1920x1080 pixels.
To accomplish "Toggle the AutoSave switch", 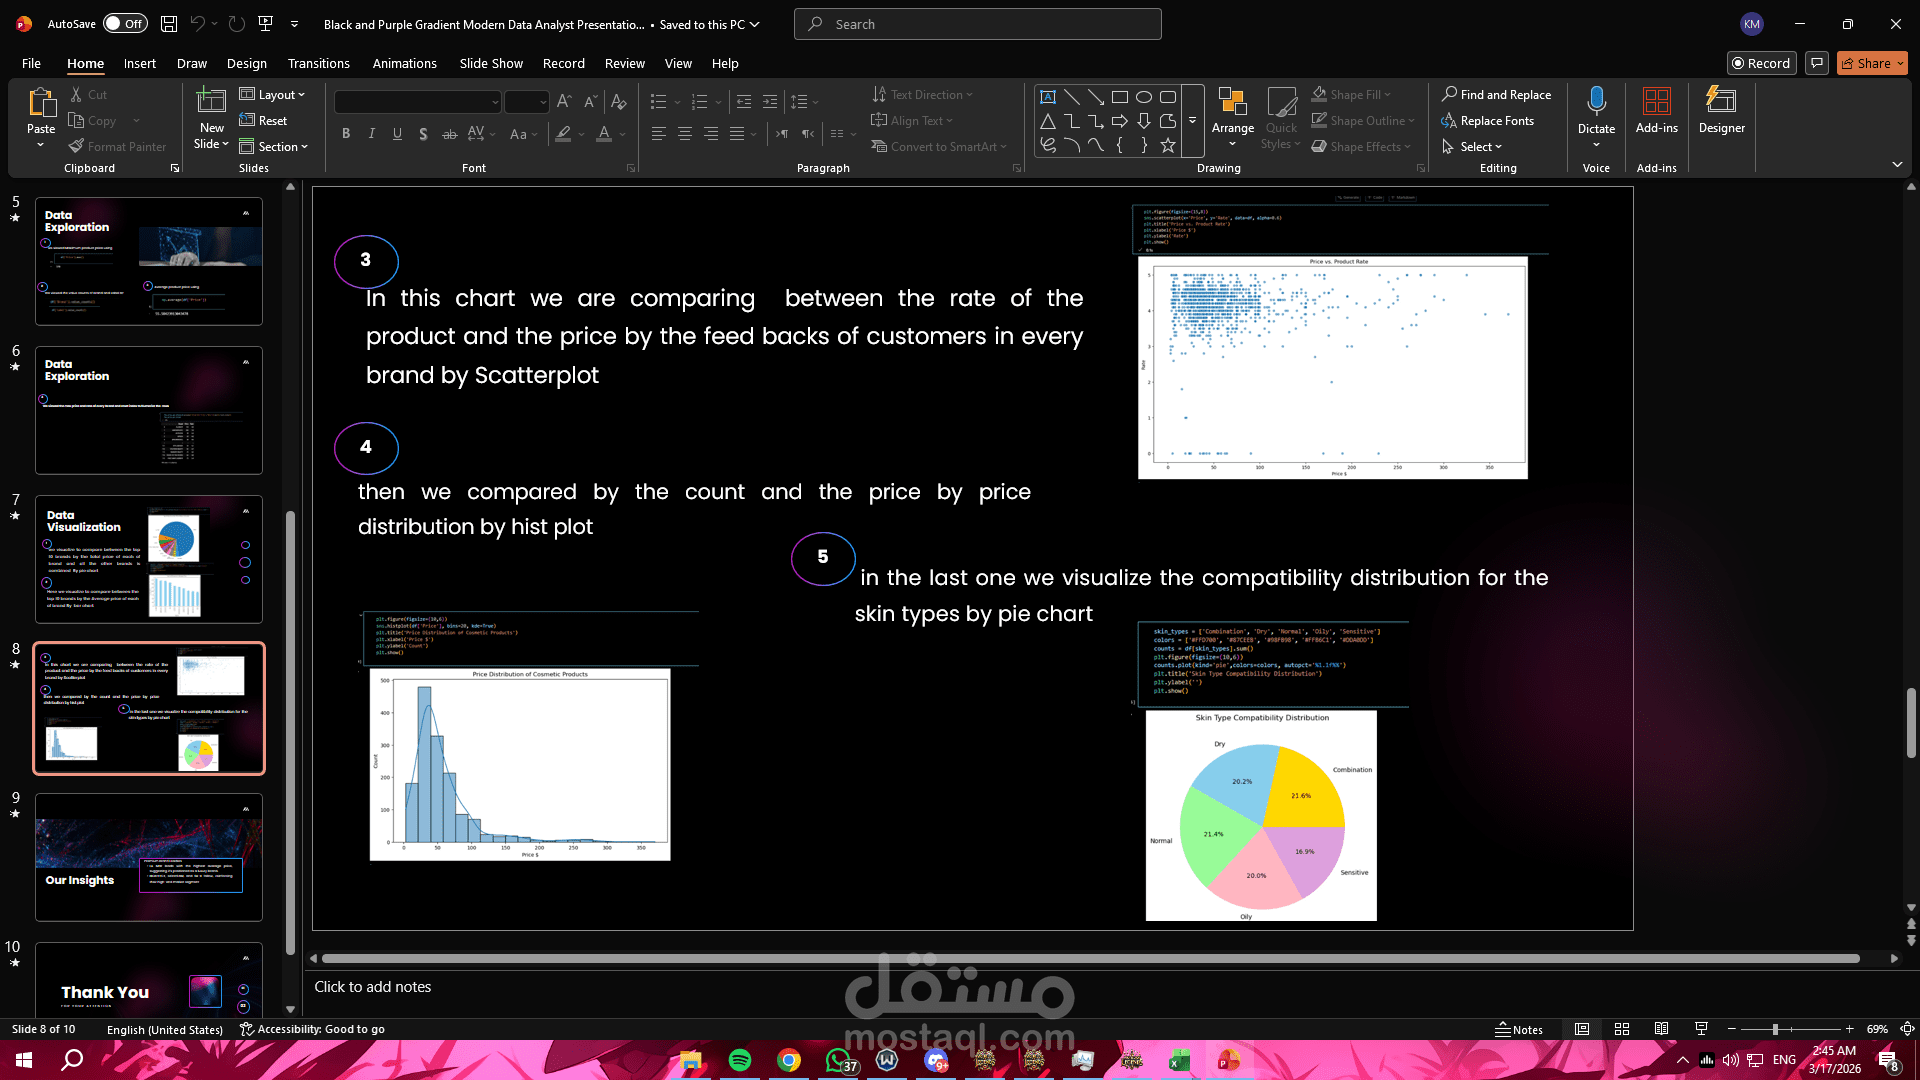I will [125, 24].
